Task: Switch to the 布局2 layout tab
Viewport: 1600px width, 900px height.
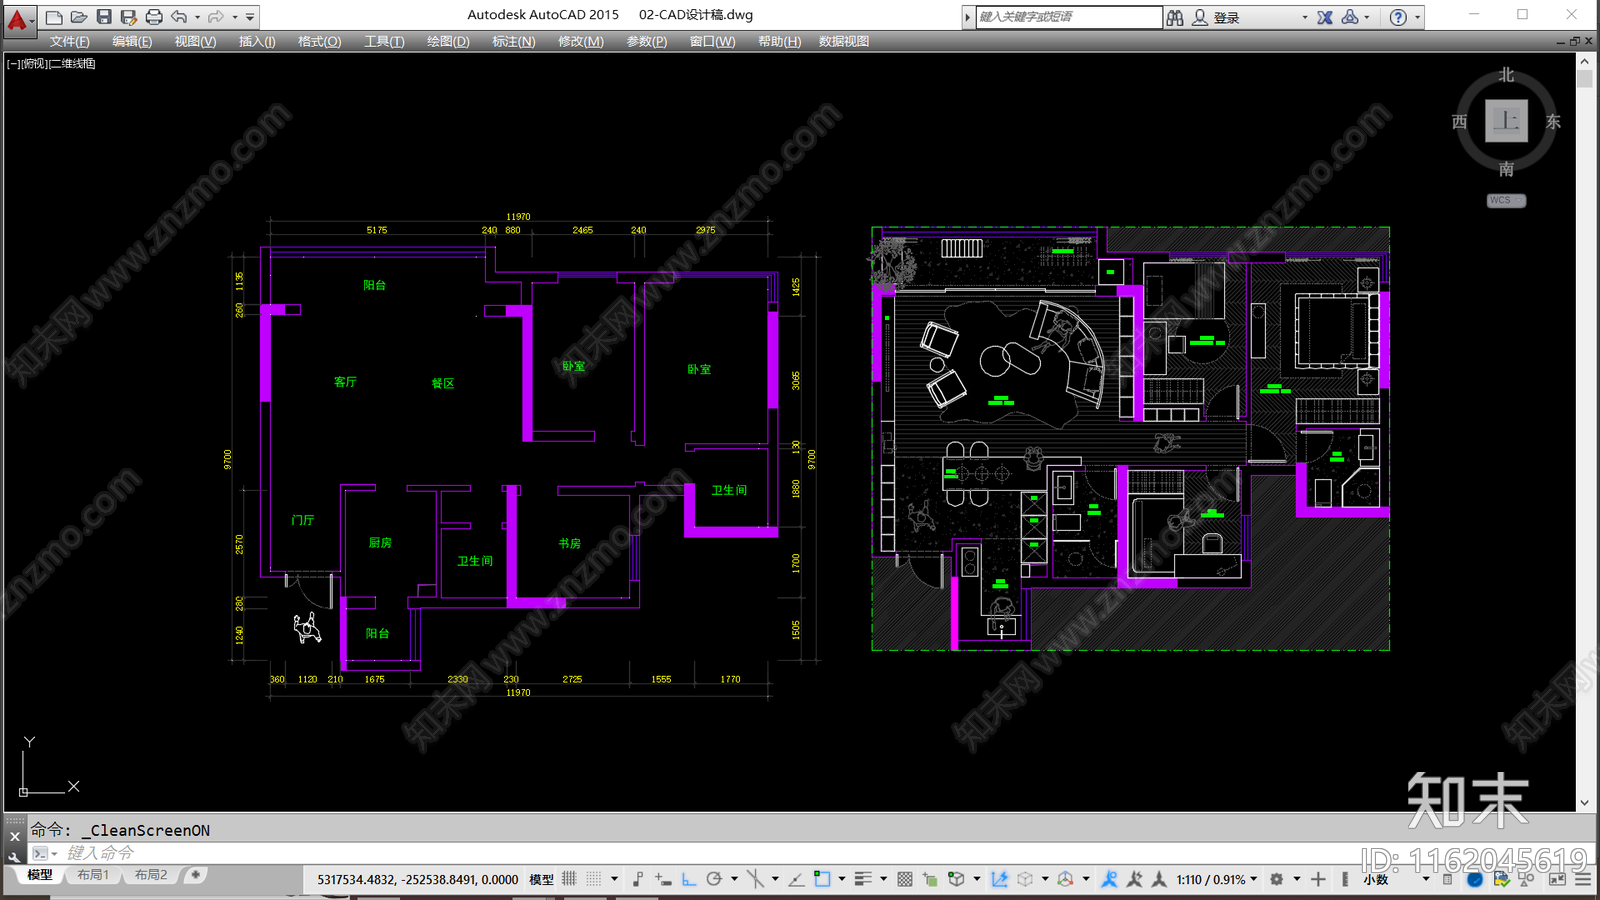Action: click(151, 875)
